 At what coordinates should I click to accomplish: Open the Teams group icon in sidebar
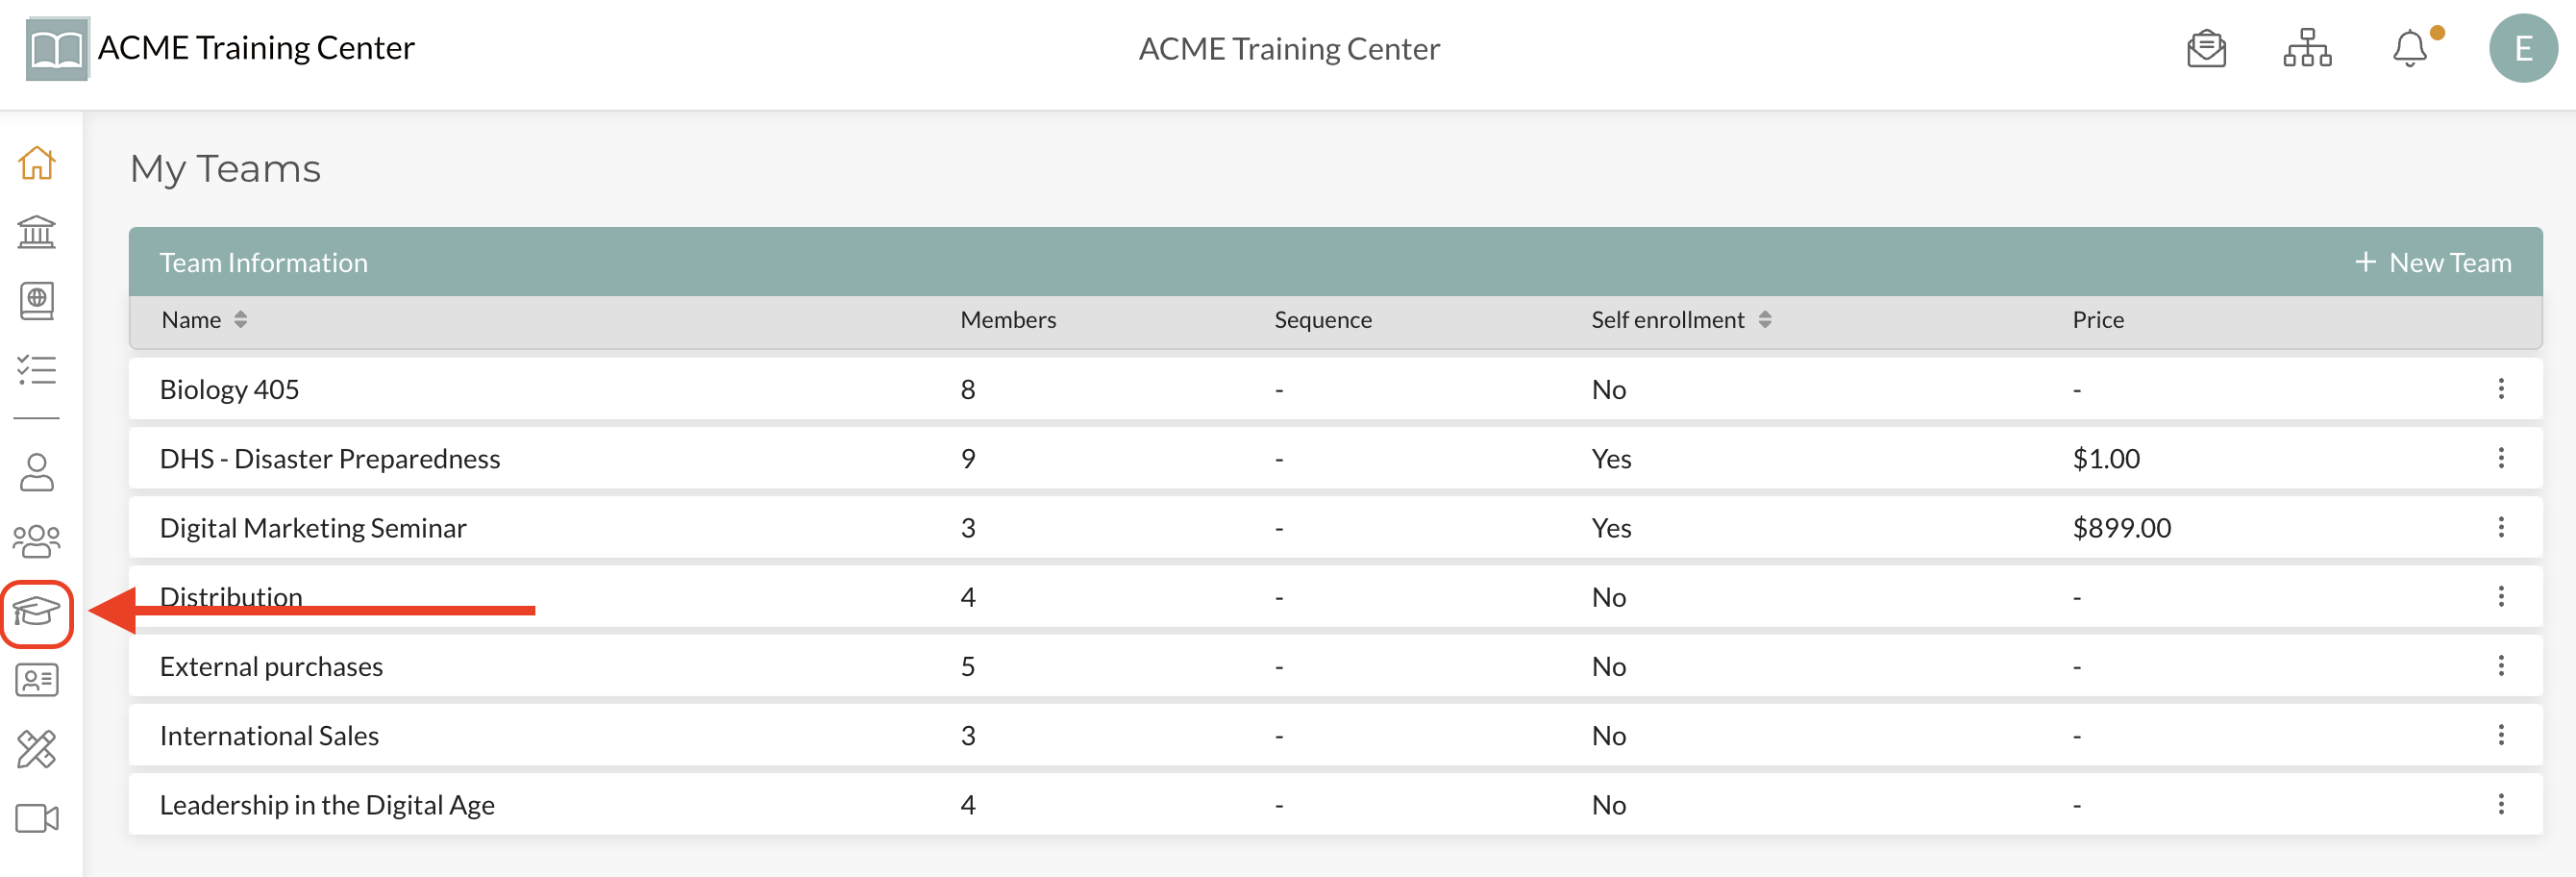(36, 541)
